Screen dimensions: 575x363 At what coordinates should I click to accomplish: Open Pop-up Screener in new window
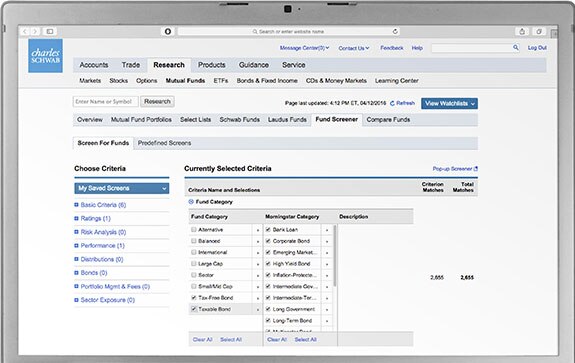(x=455, y=169)
